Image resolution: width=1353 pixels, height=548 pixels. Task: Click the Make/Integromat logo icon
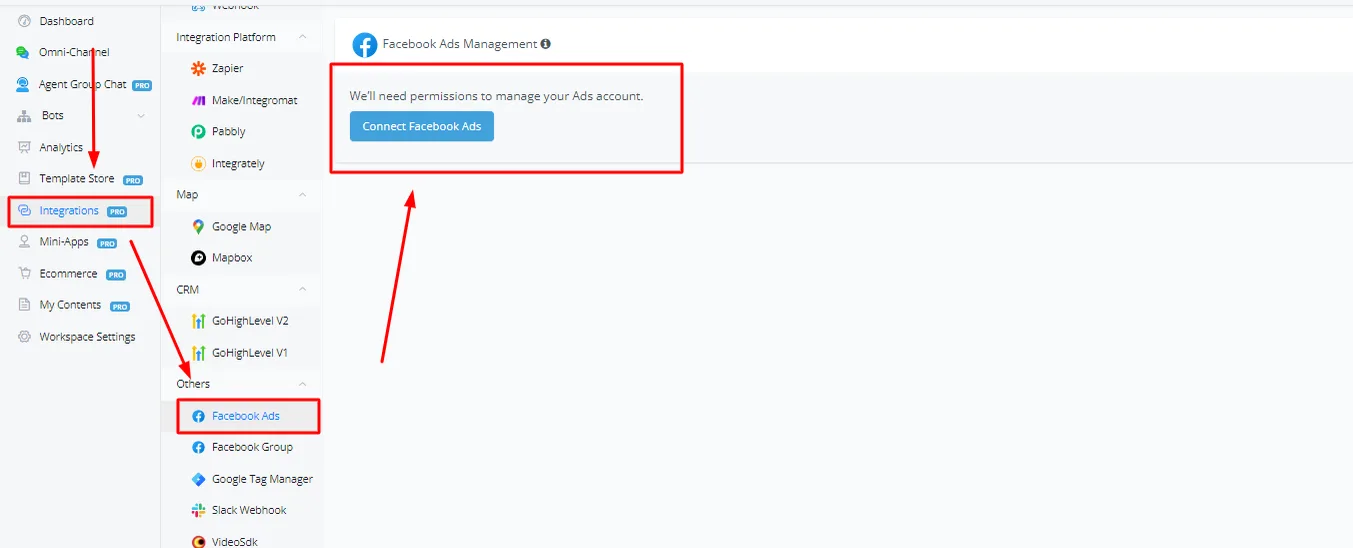pos(198,100)
